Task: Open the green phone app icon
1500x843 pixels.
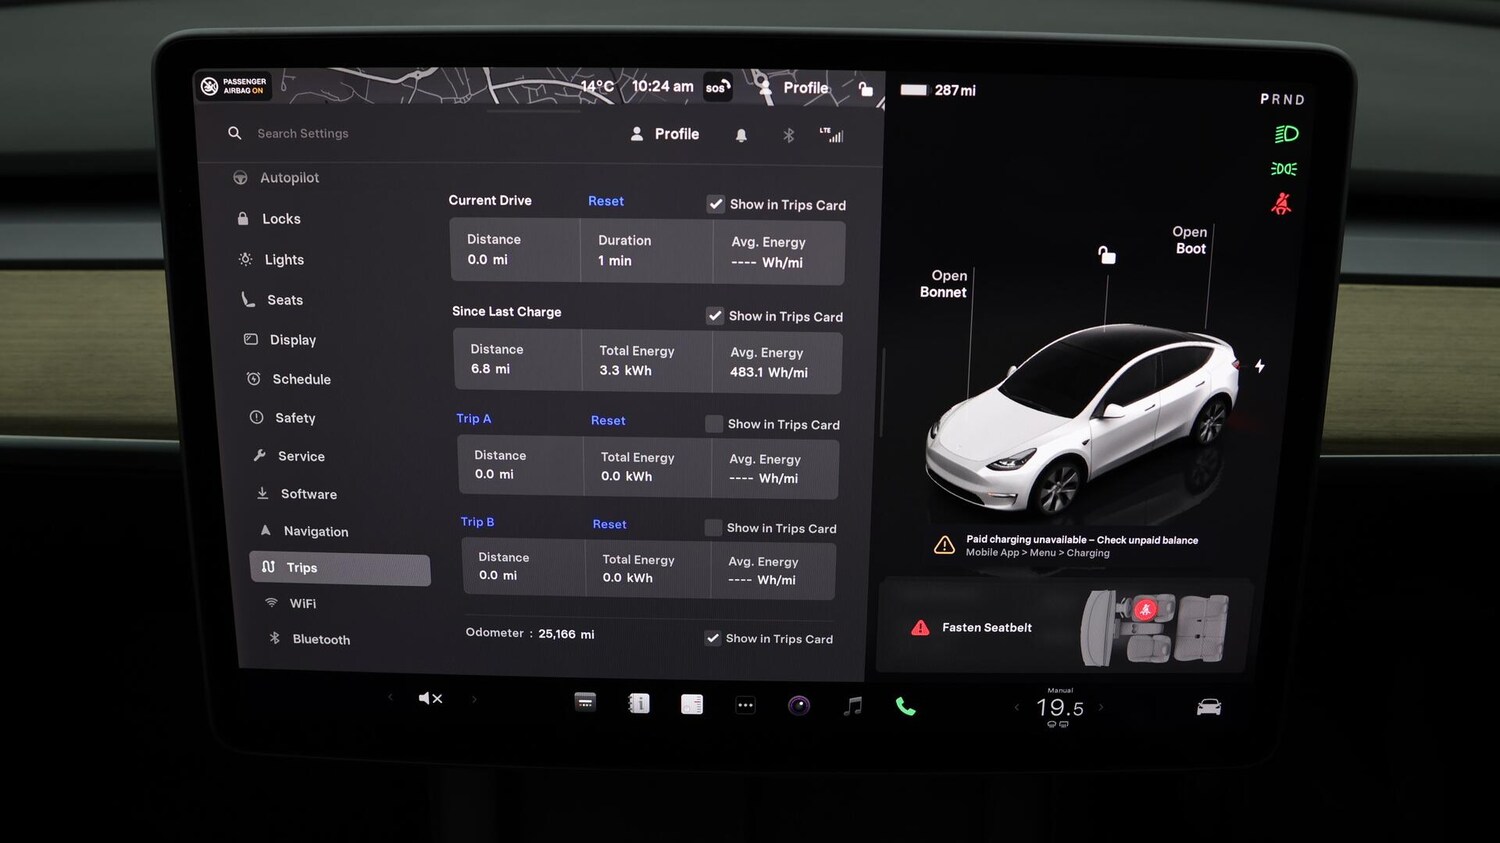Action: click(905, 707)
